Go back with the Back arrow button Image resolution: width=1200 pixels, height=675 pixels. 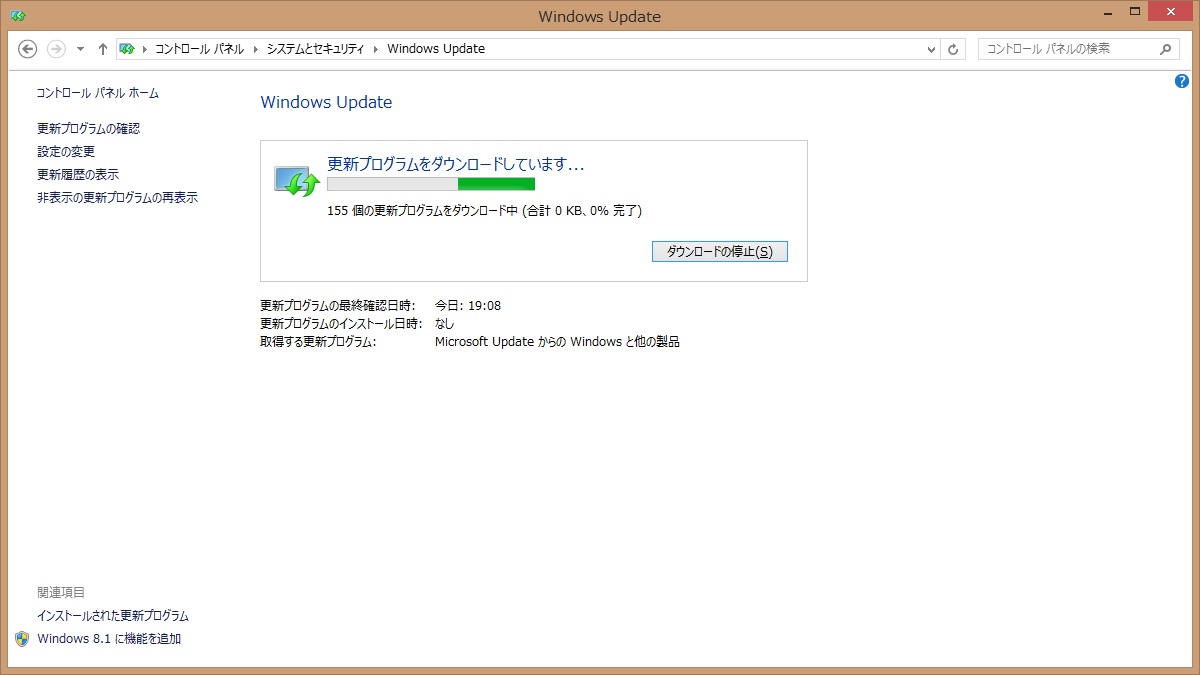click(28, 49)
